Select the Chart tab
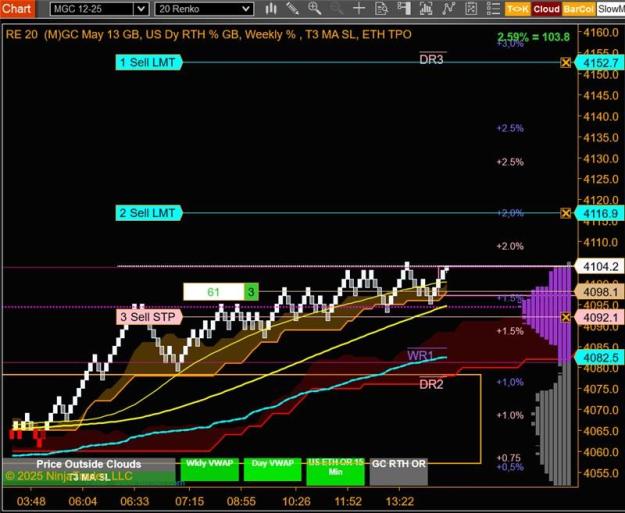 (17, 8)
